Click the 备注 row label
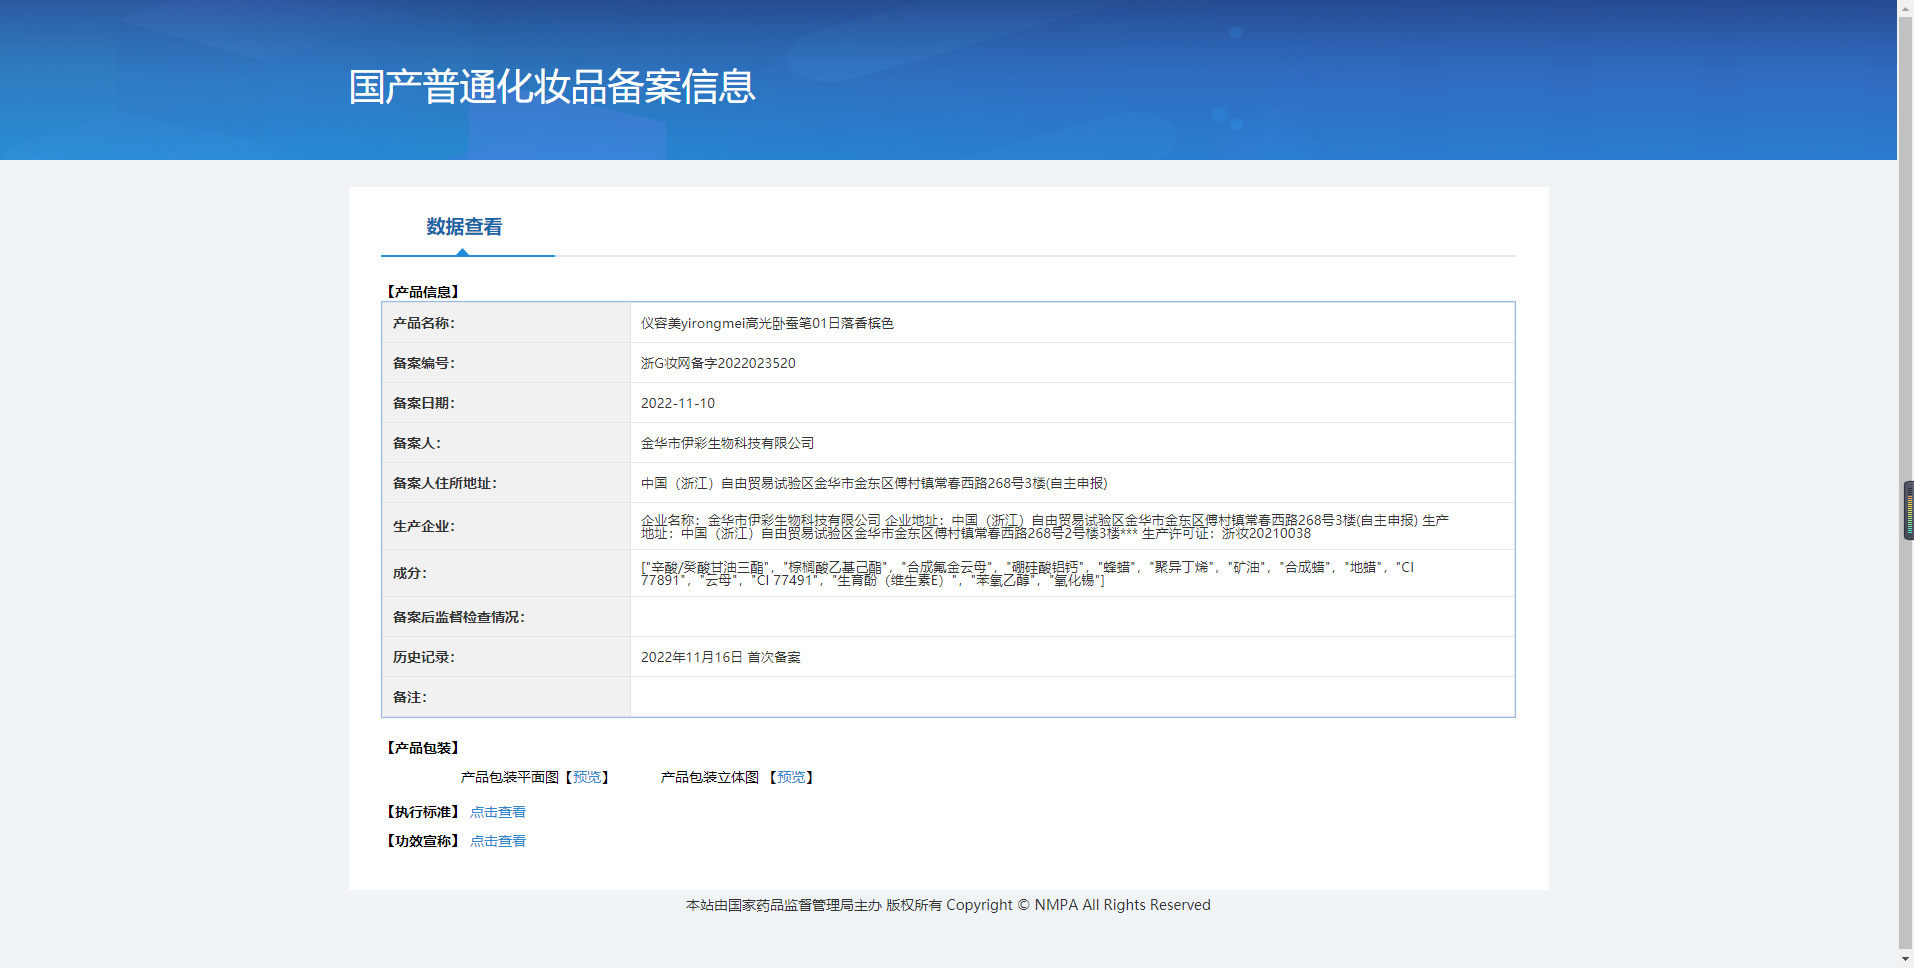This screenshot has height=968, width=1914. coord(410,697)
